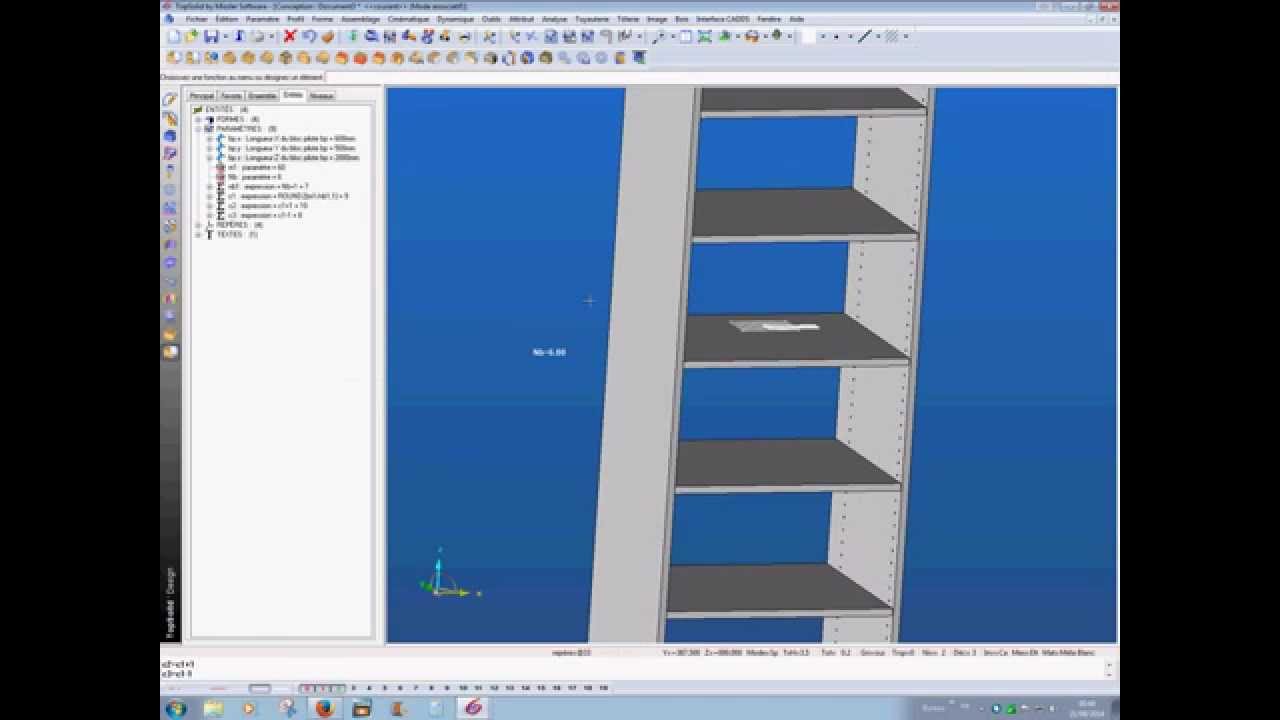The height and width of the screenshot is (720, 1280).
Task: Expand the FORMES tree node
Action: coord(199,119)
